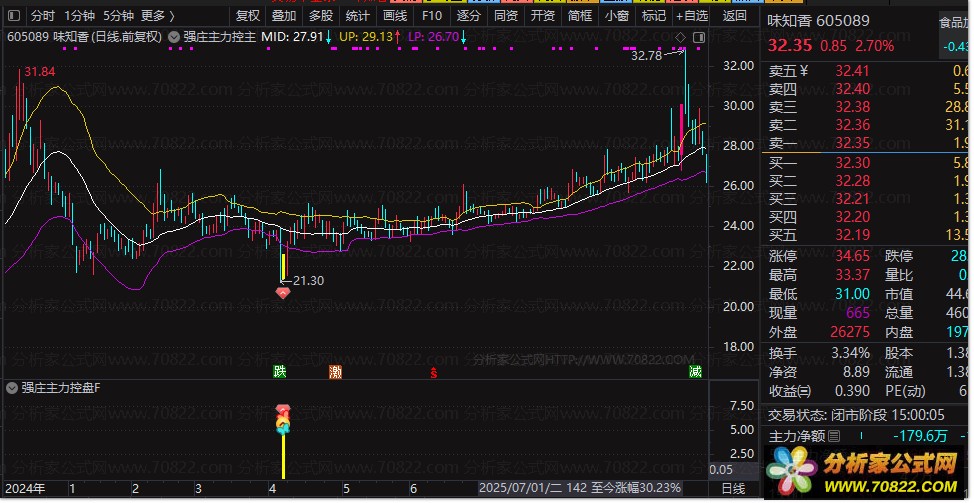Click the stock title 味知香 605089

[x=819, y=21]
